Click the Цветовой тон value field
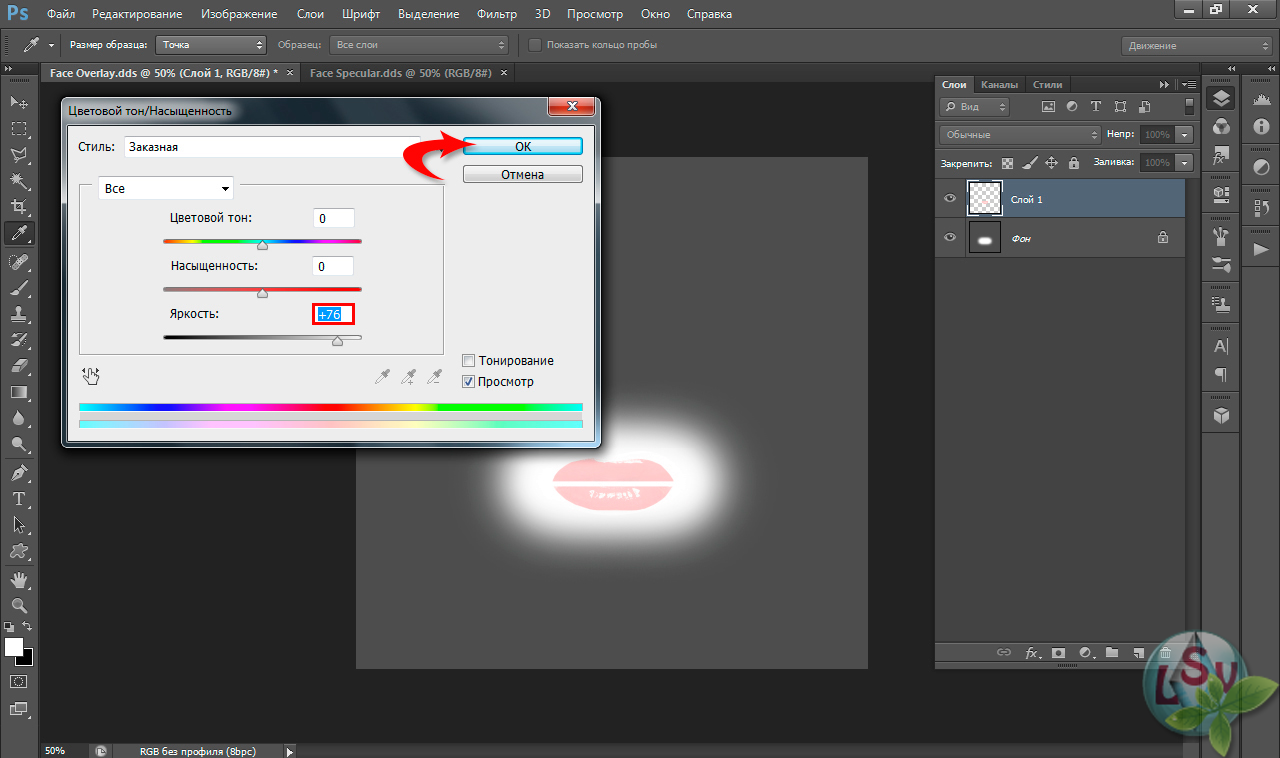 click(x=333, y=218)
